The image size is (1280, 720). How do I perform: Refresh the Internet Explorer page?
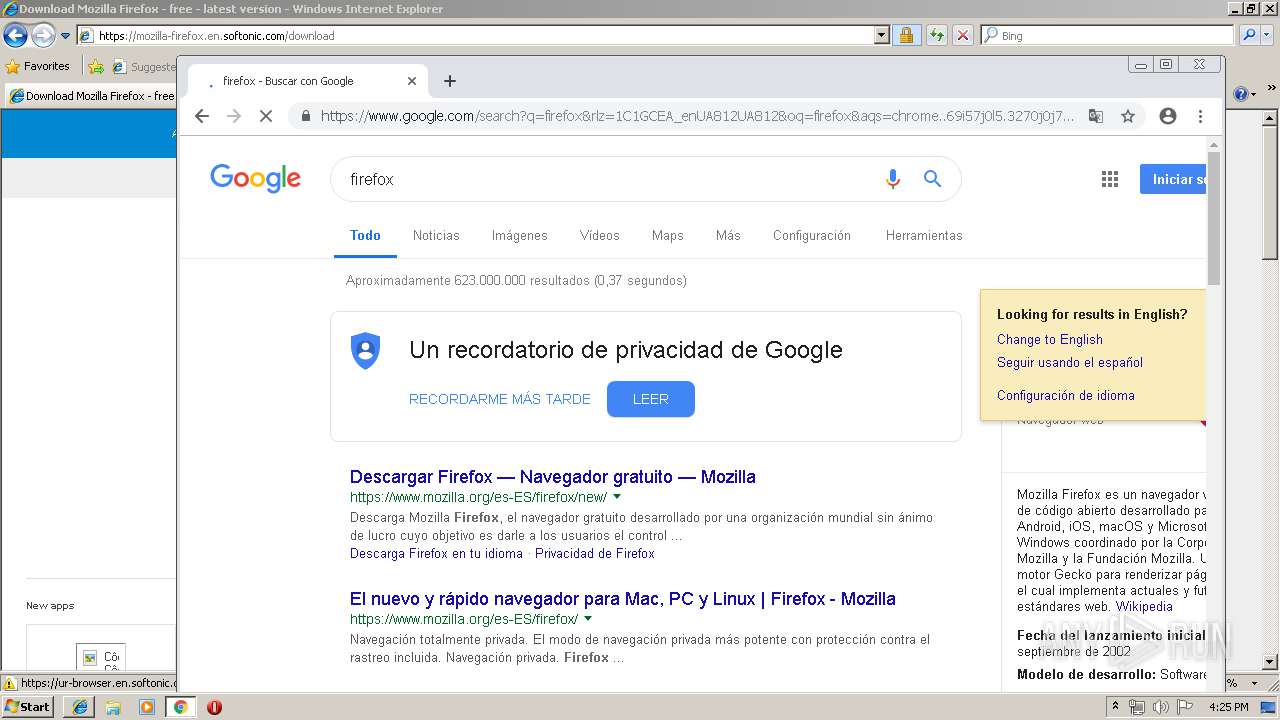pyautogui.click(x=936, y=36)
